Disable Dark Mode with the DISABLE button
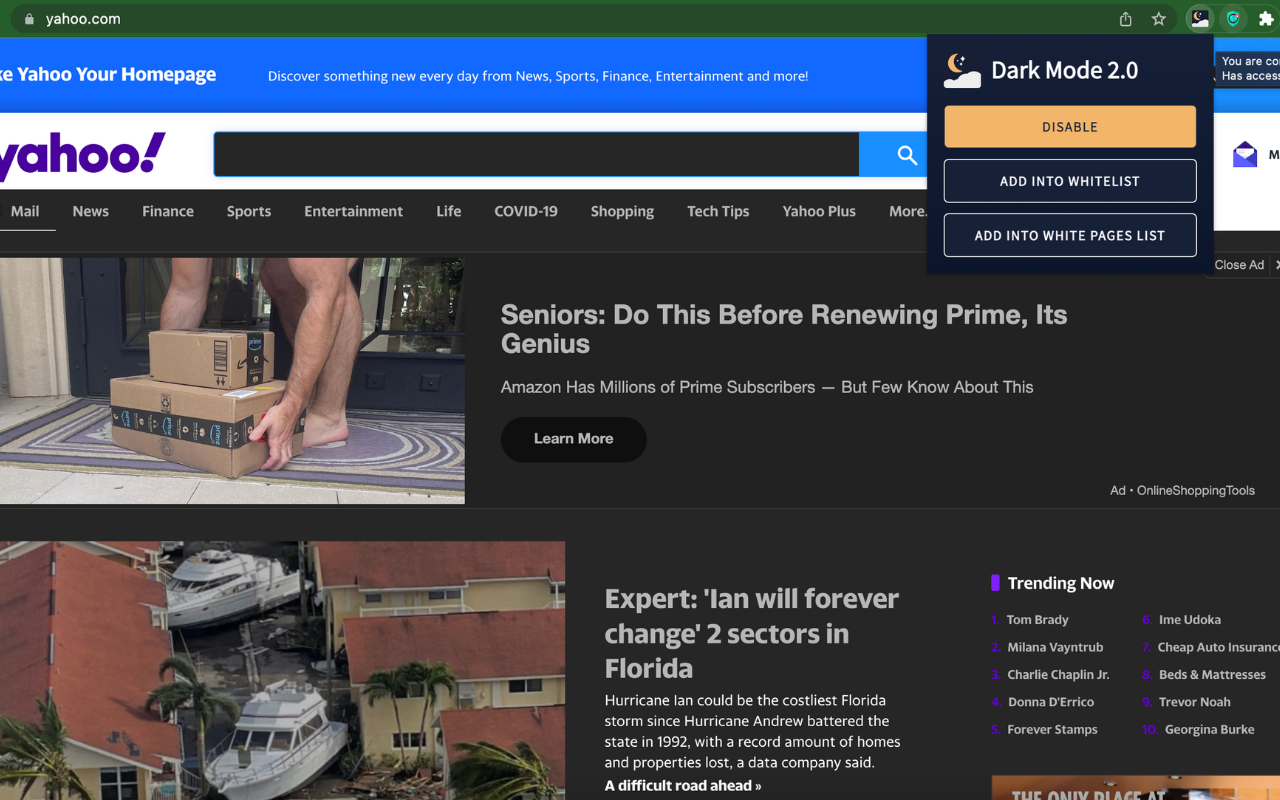The image size is (1280, 800). [x=1070, y=127]
